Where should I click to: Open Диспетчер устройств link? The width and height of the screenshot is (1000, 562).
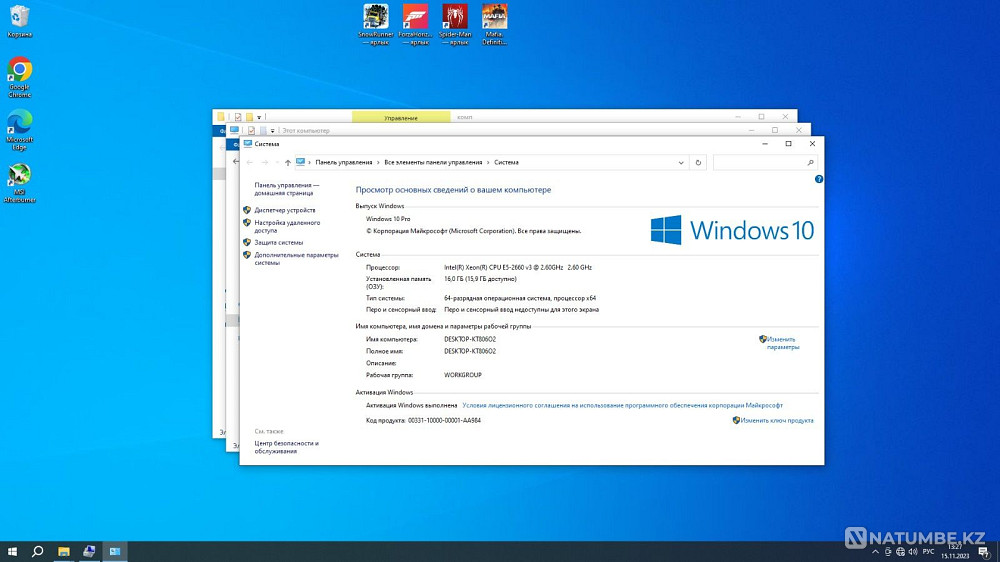[x=284, y=210]
